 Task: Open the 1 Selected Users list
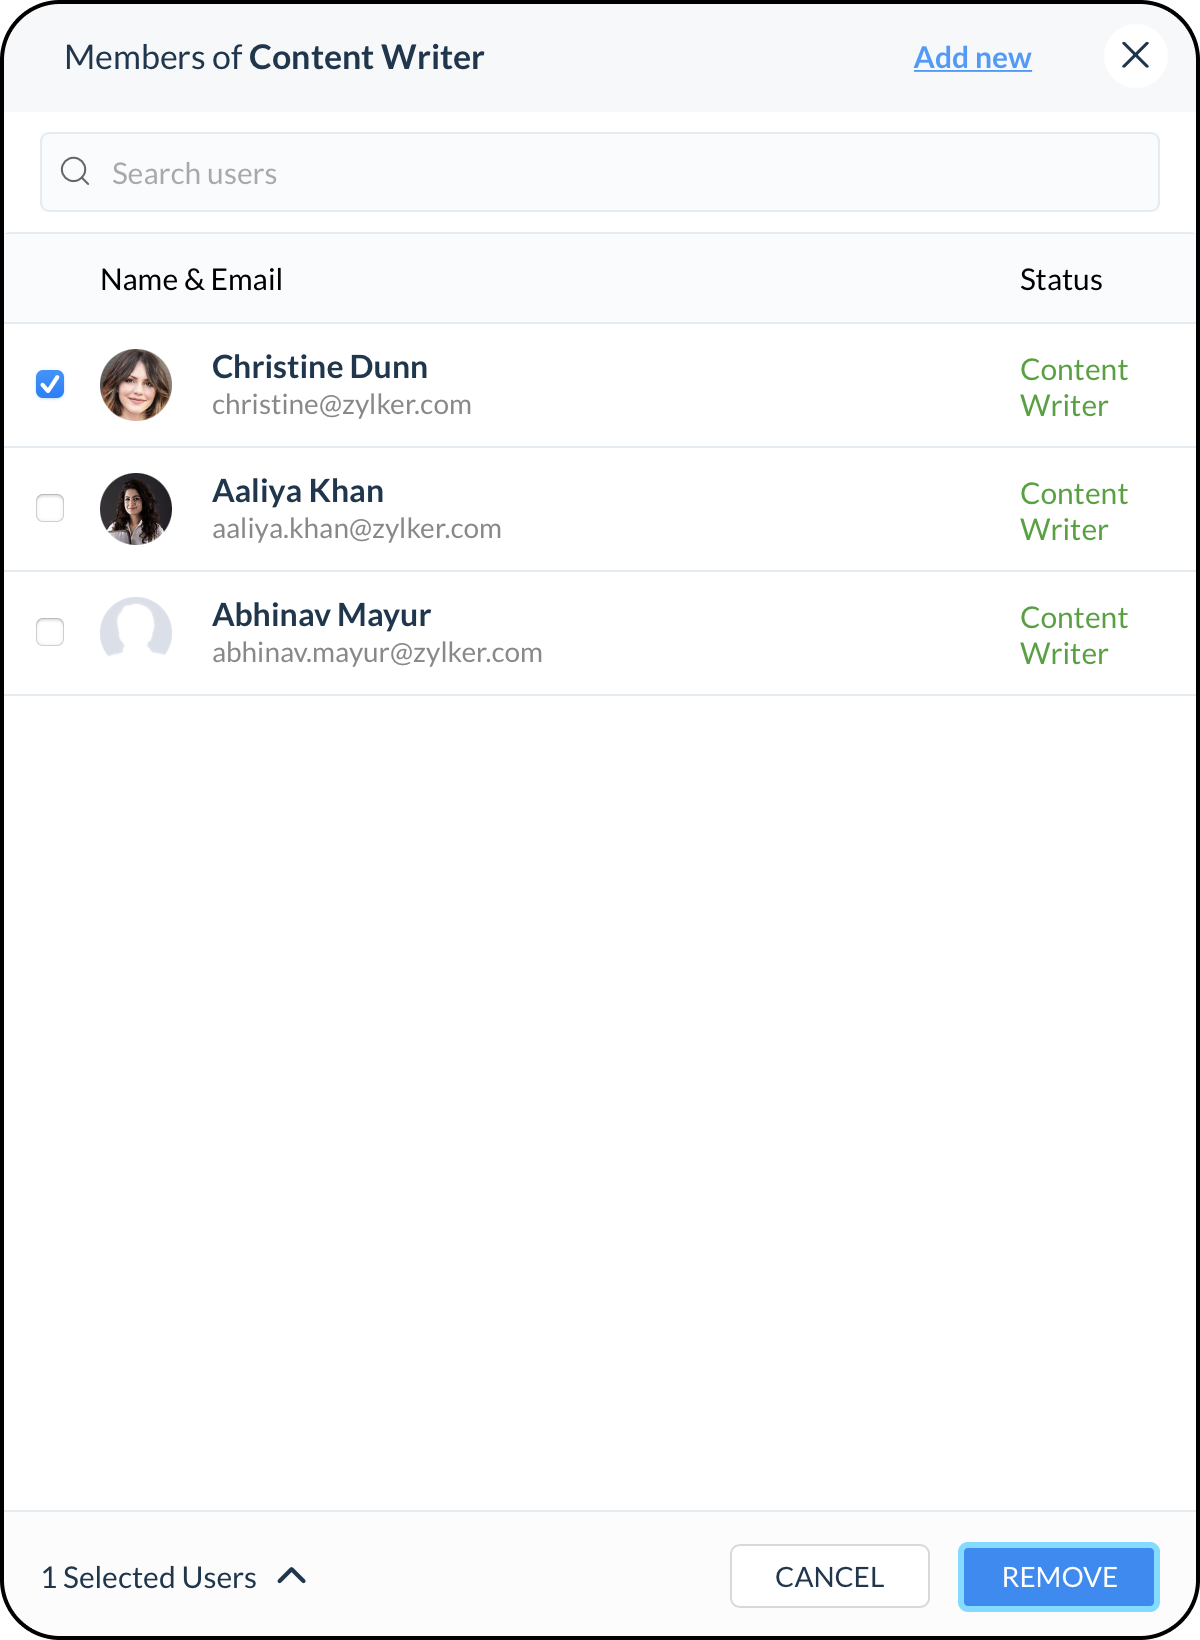[149, 1577]
